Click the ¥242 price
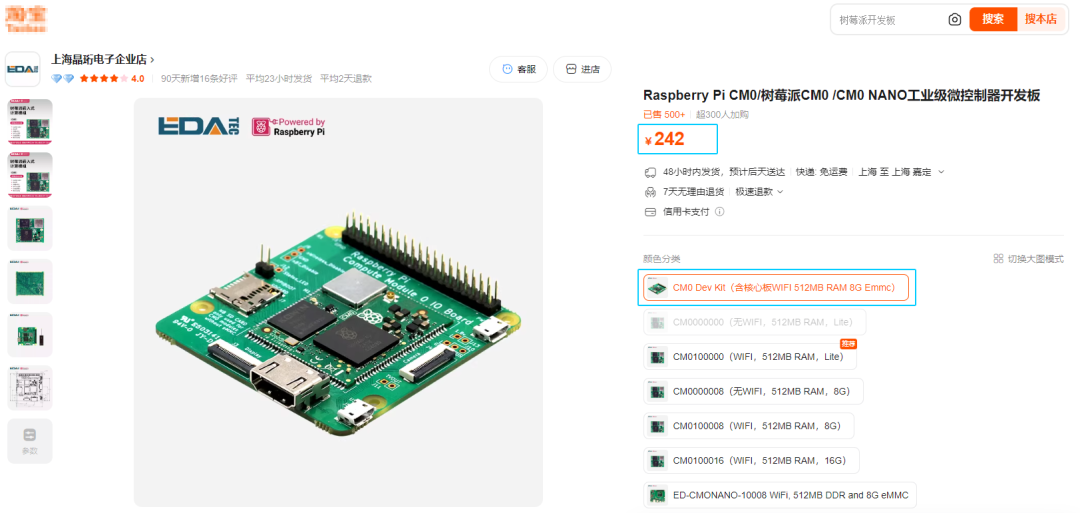The width and height of the screenshot is (1080, 513). pyautogui.click(x=665, y=140)
